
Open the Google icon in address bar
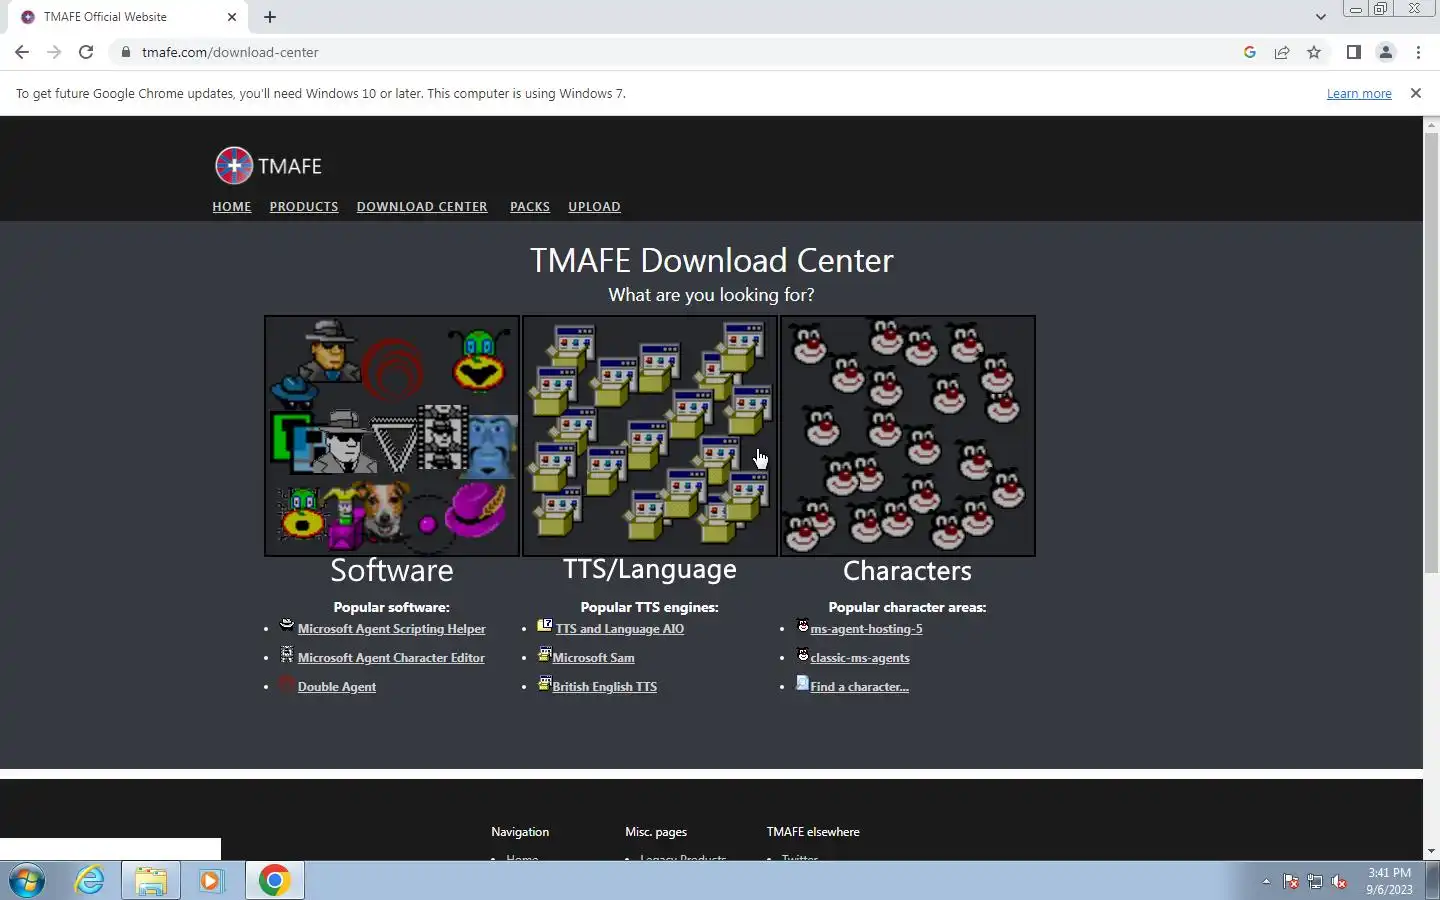pos(1250,52)
